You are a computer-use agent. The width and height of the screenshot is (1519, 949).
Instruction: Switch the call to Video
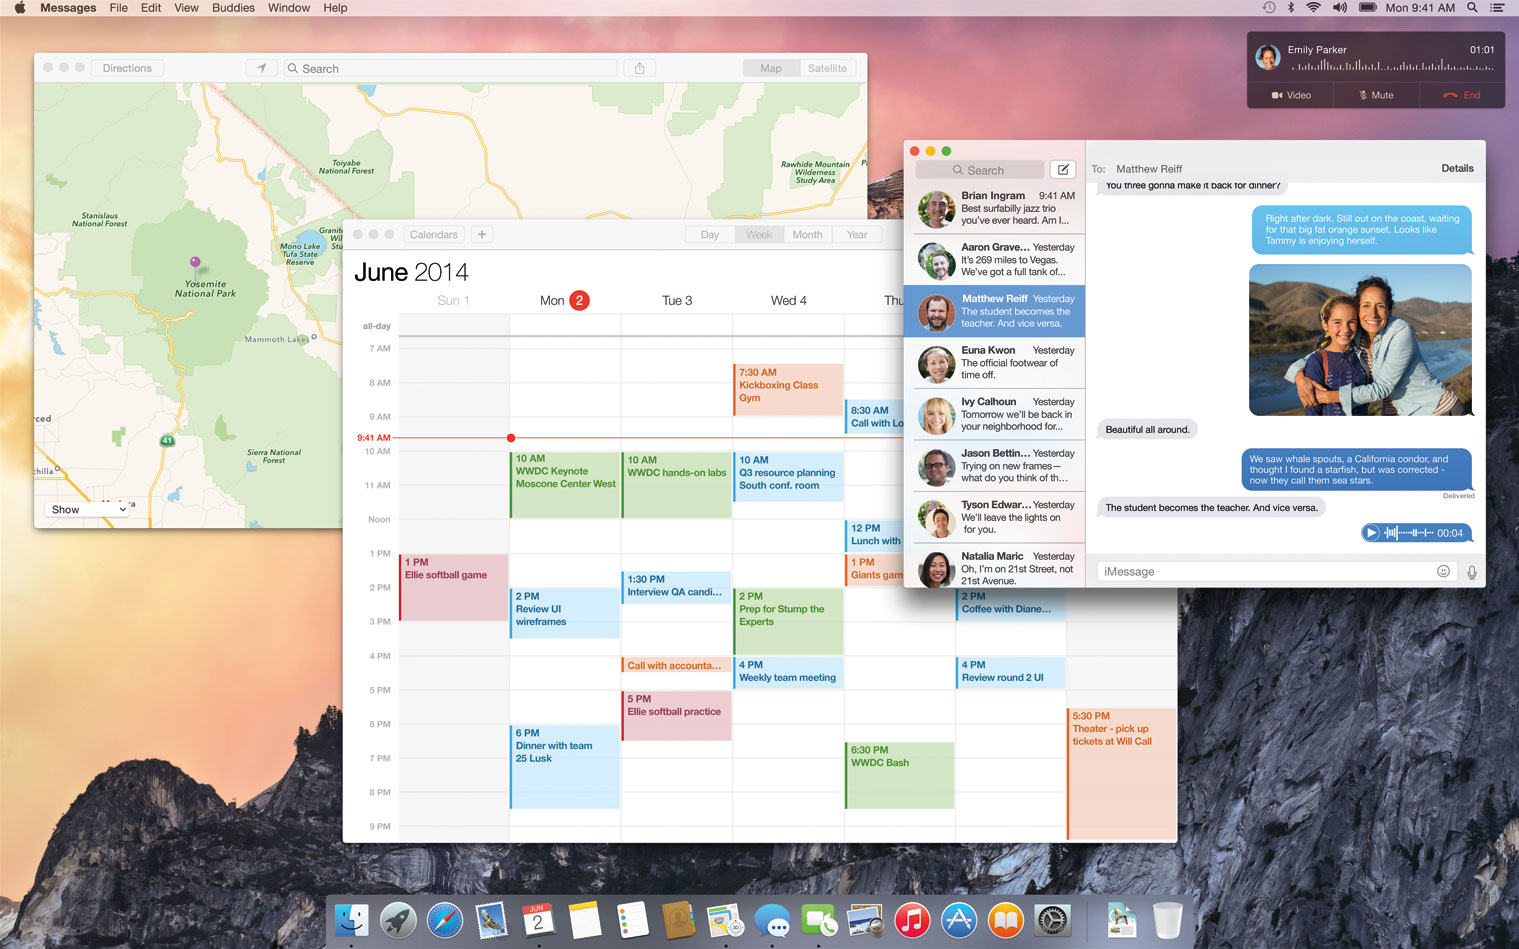pos(1291,95)
